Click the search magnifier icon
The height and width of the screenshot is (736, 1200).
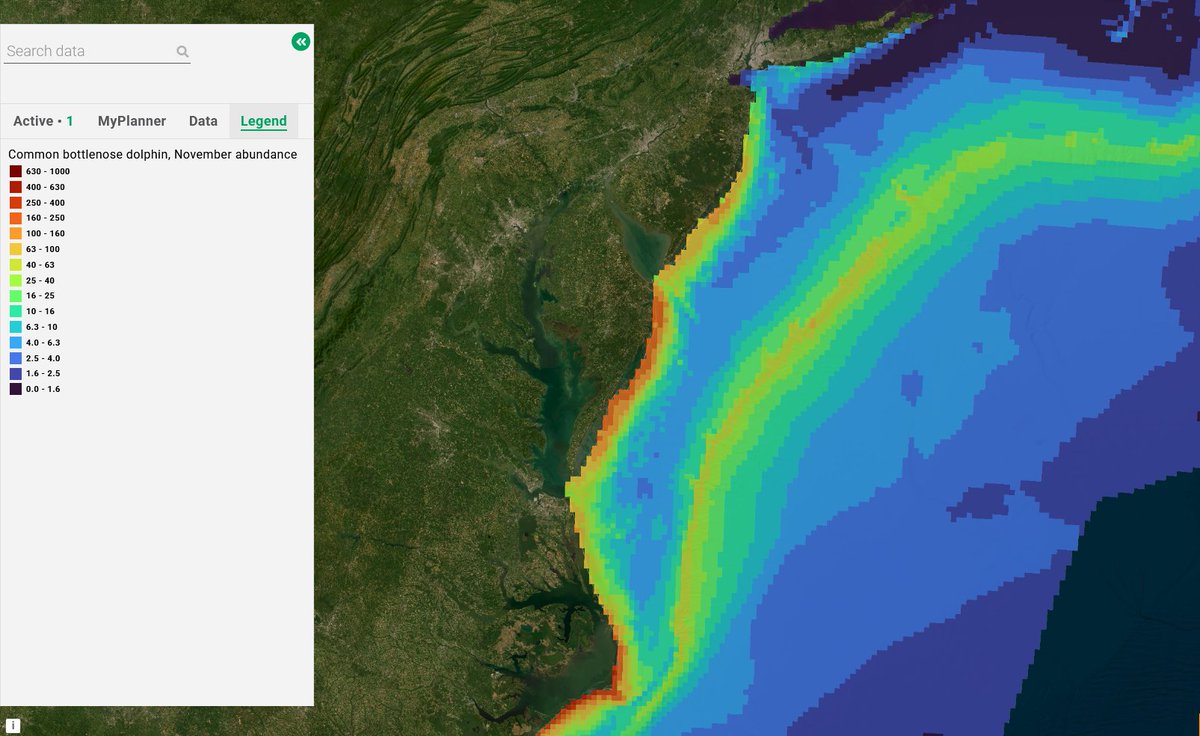(x=182, y=50)
